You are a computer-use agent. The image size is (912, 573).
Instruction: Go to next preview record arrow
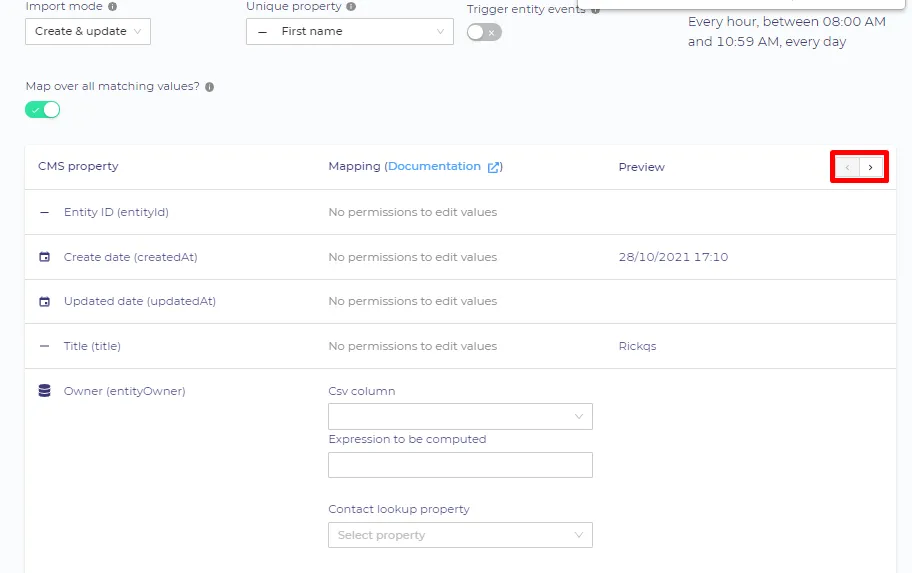pos(871,168)
